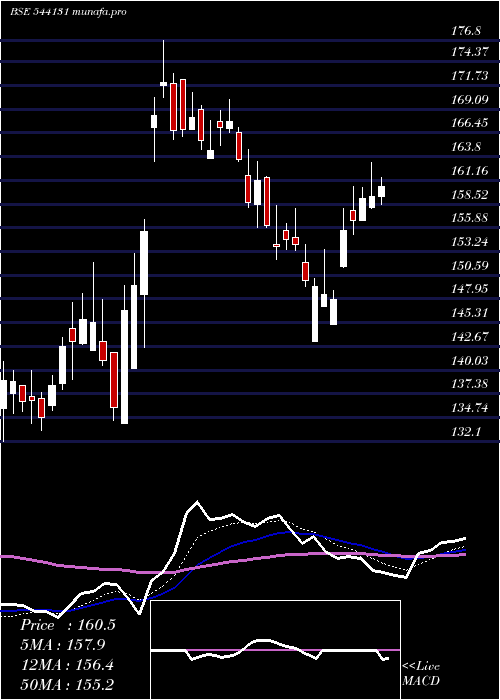
Task: Click the '12MA : 156.4' readout
Action: pos(67,665)
